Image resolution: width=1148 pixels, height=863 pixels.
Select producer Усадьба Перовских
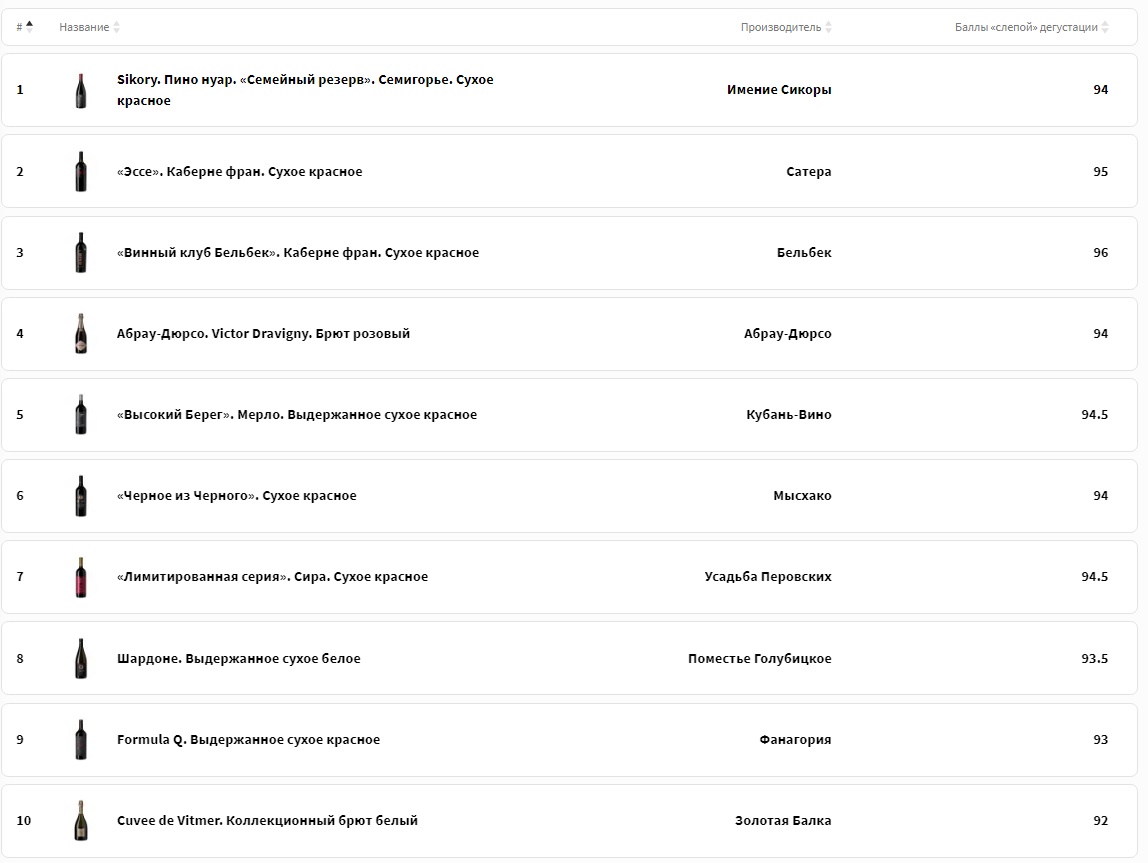767,577
